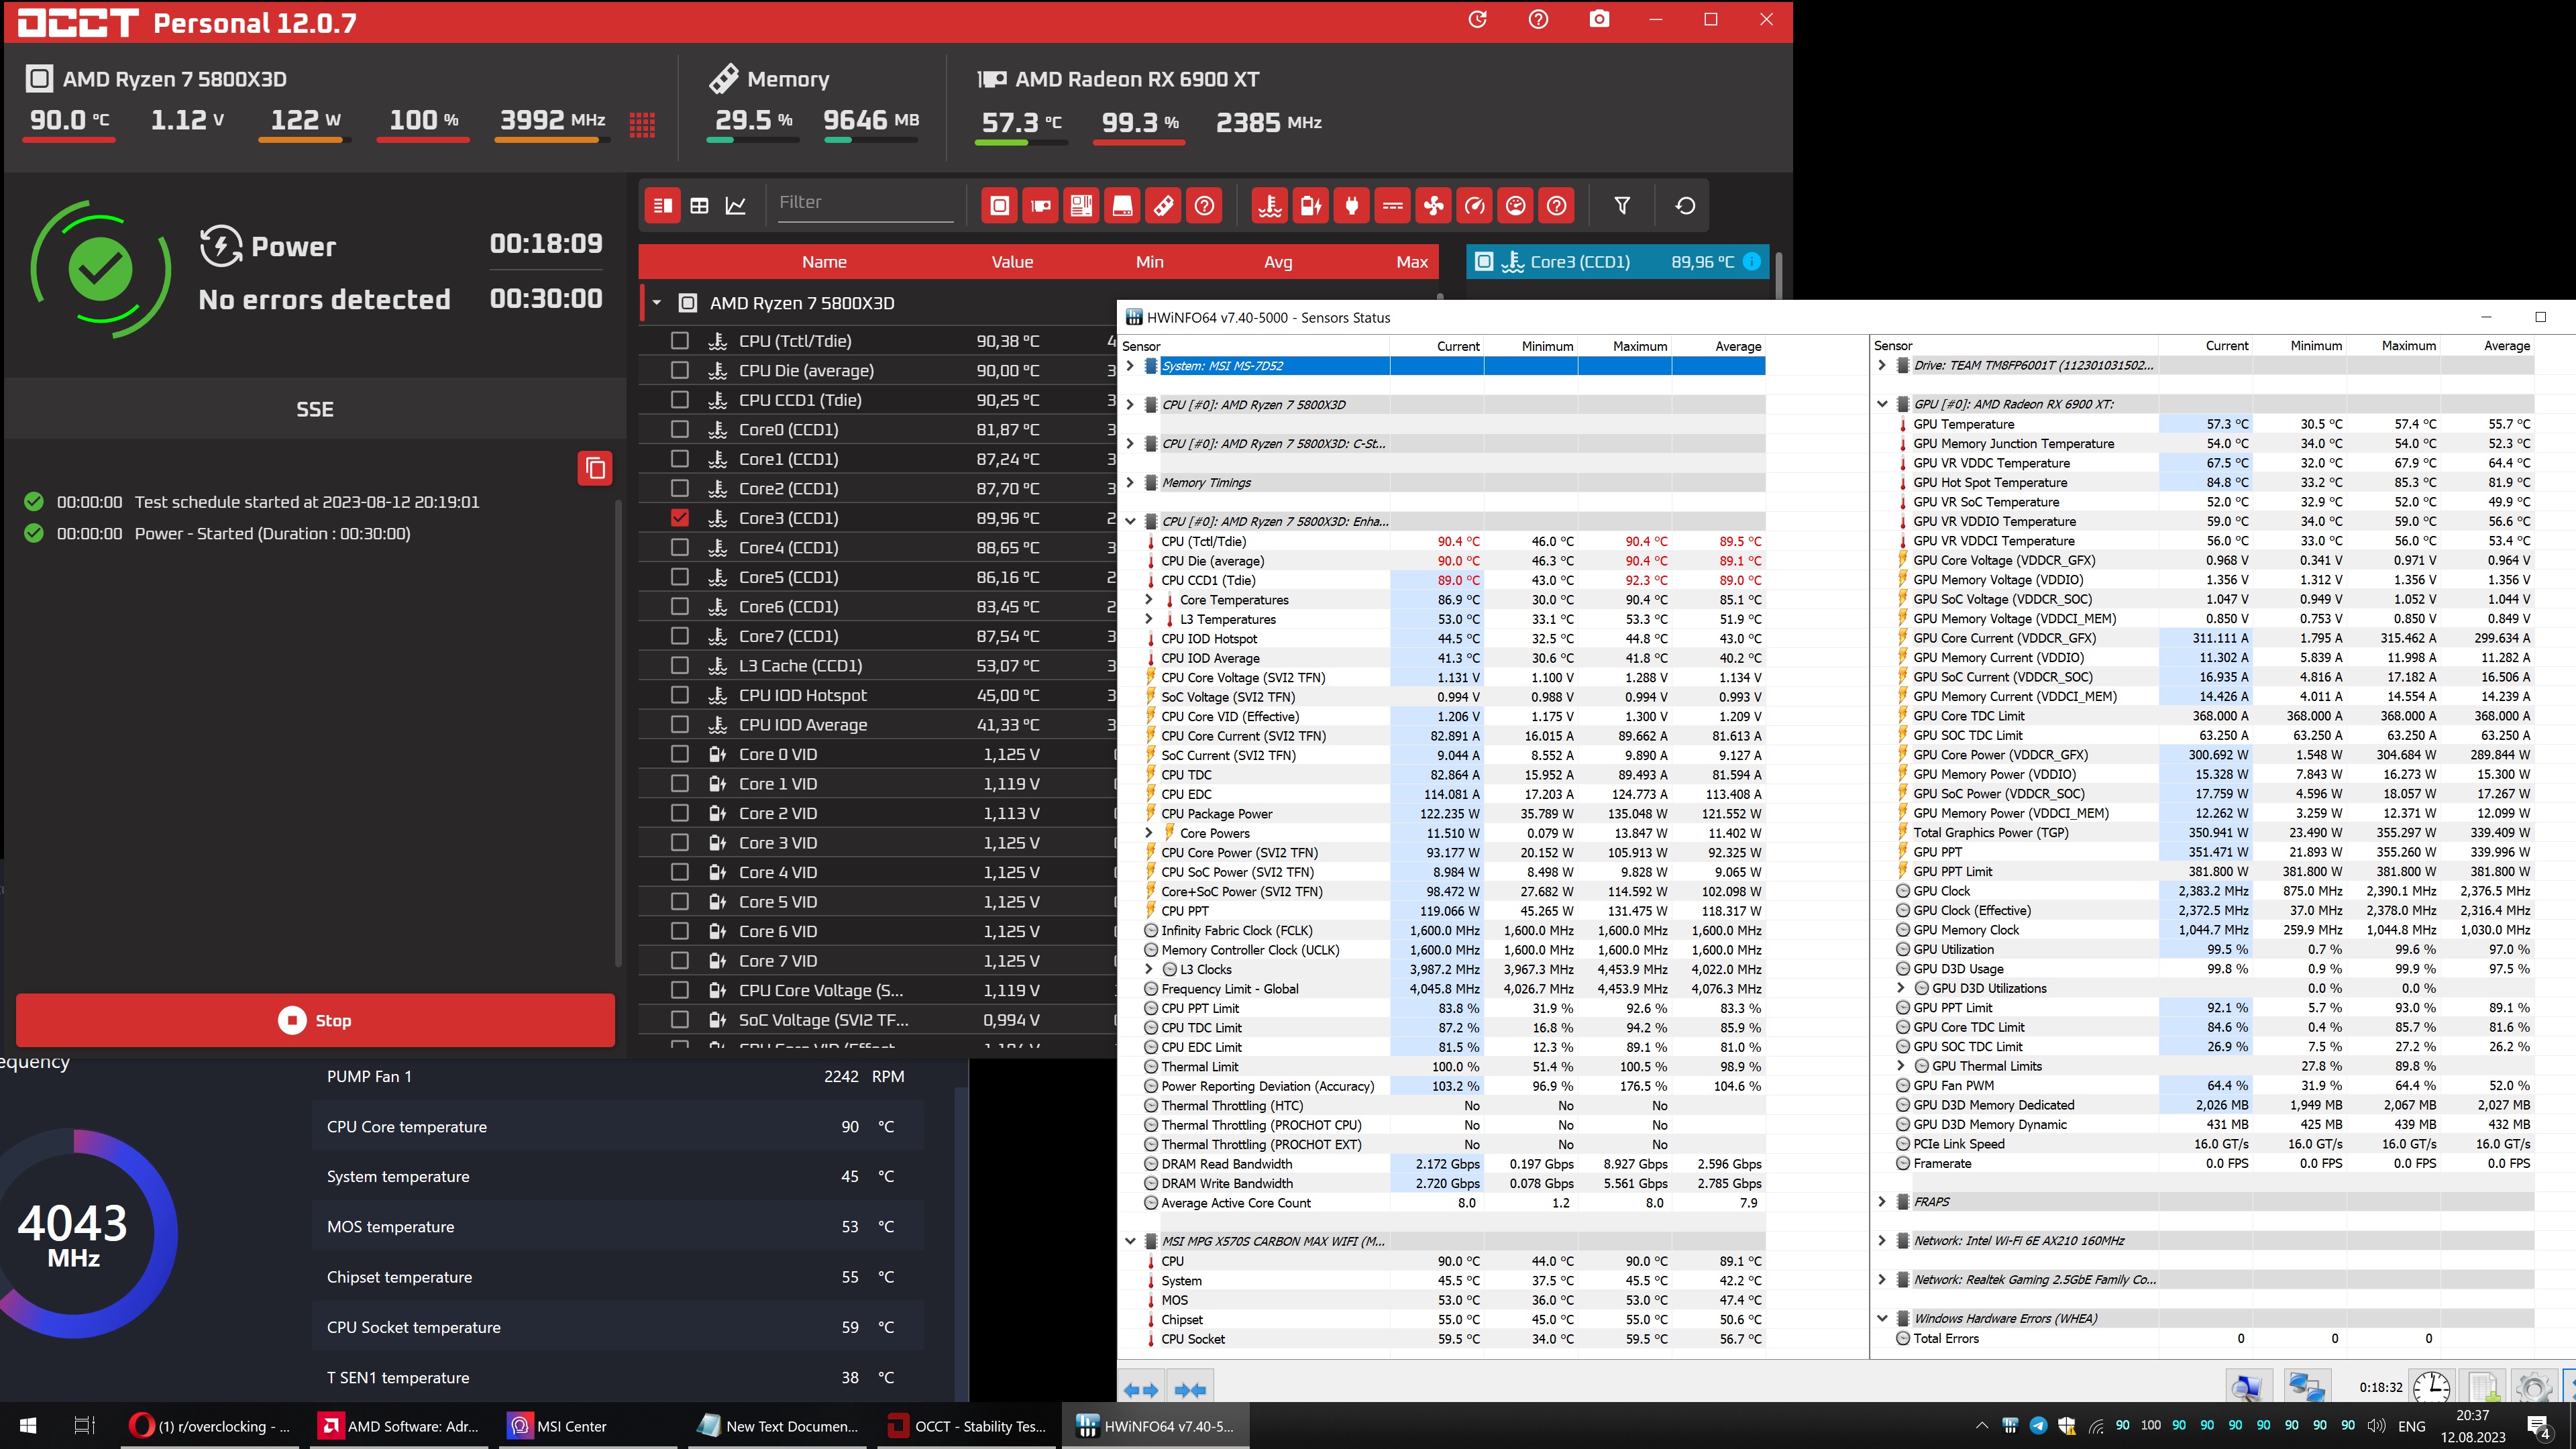The image size is (2576, 1449).
Task: Reset sensor min/max with the refresh icon
Action: click(1685, 206)
